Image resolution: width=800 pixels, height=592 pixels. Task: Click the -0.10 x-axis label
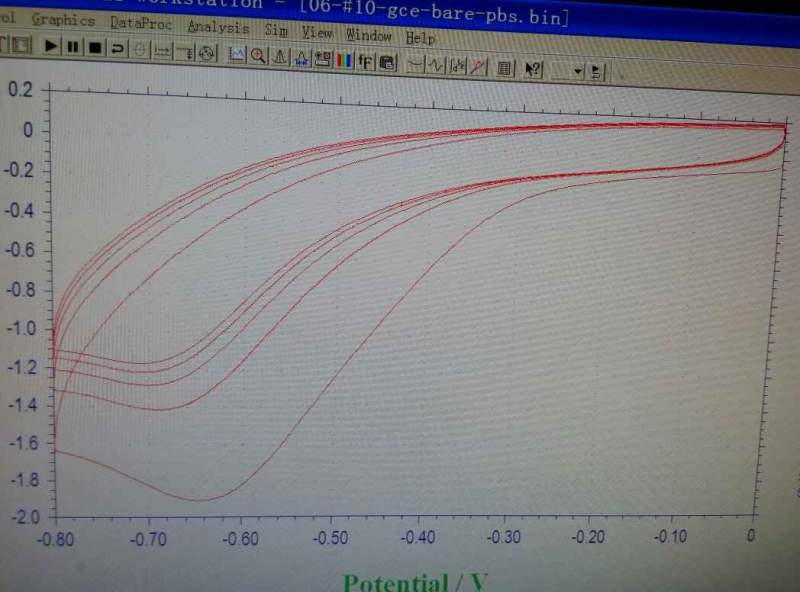coord(671,536)
